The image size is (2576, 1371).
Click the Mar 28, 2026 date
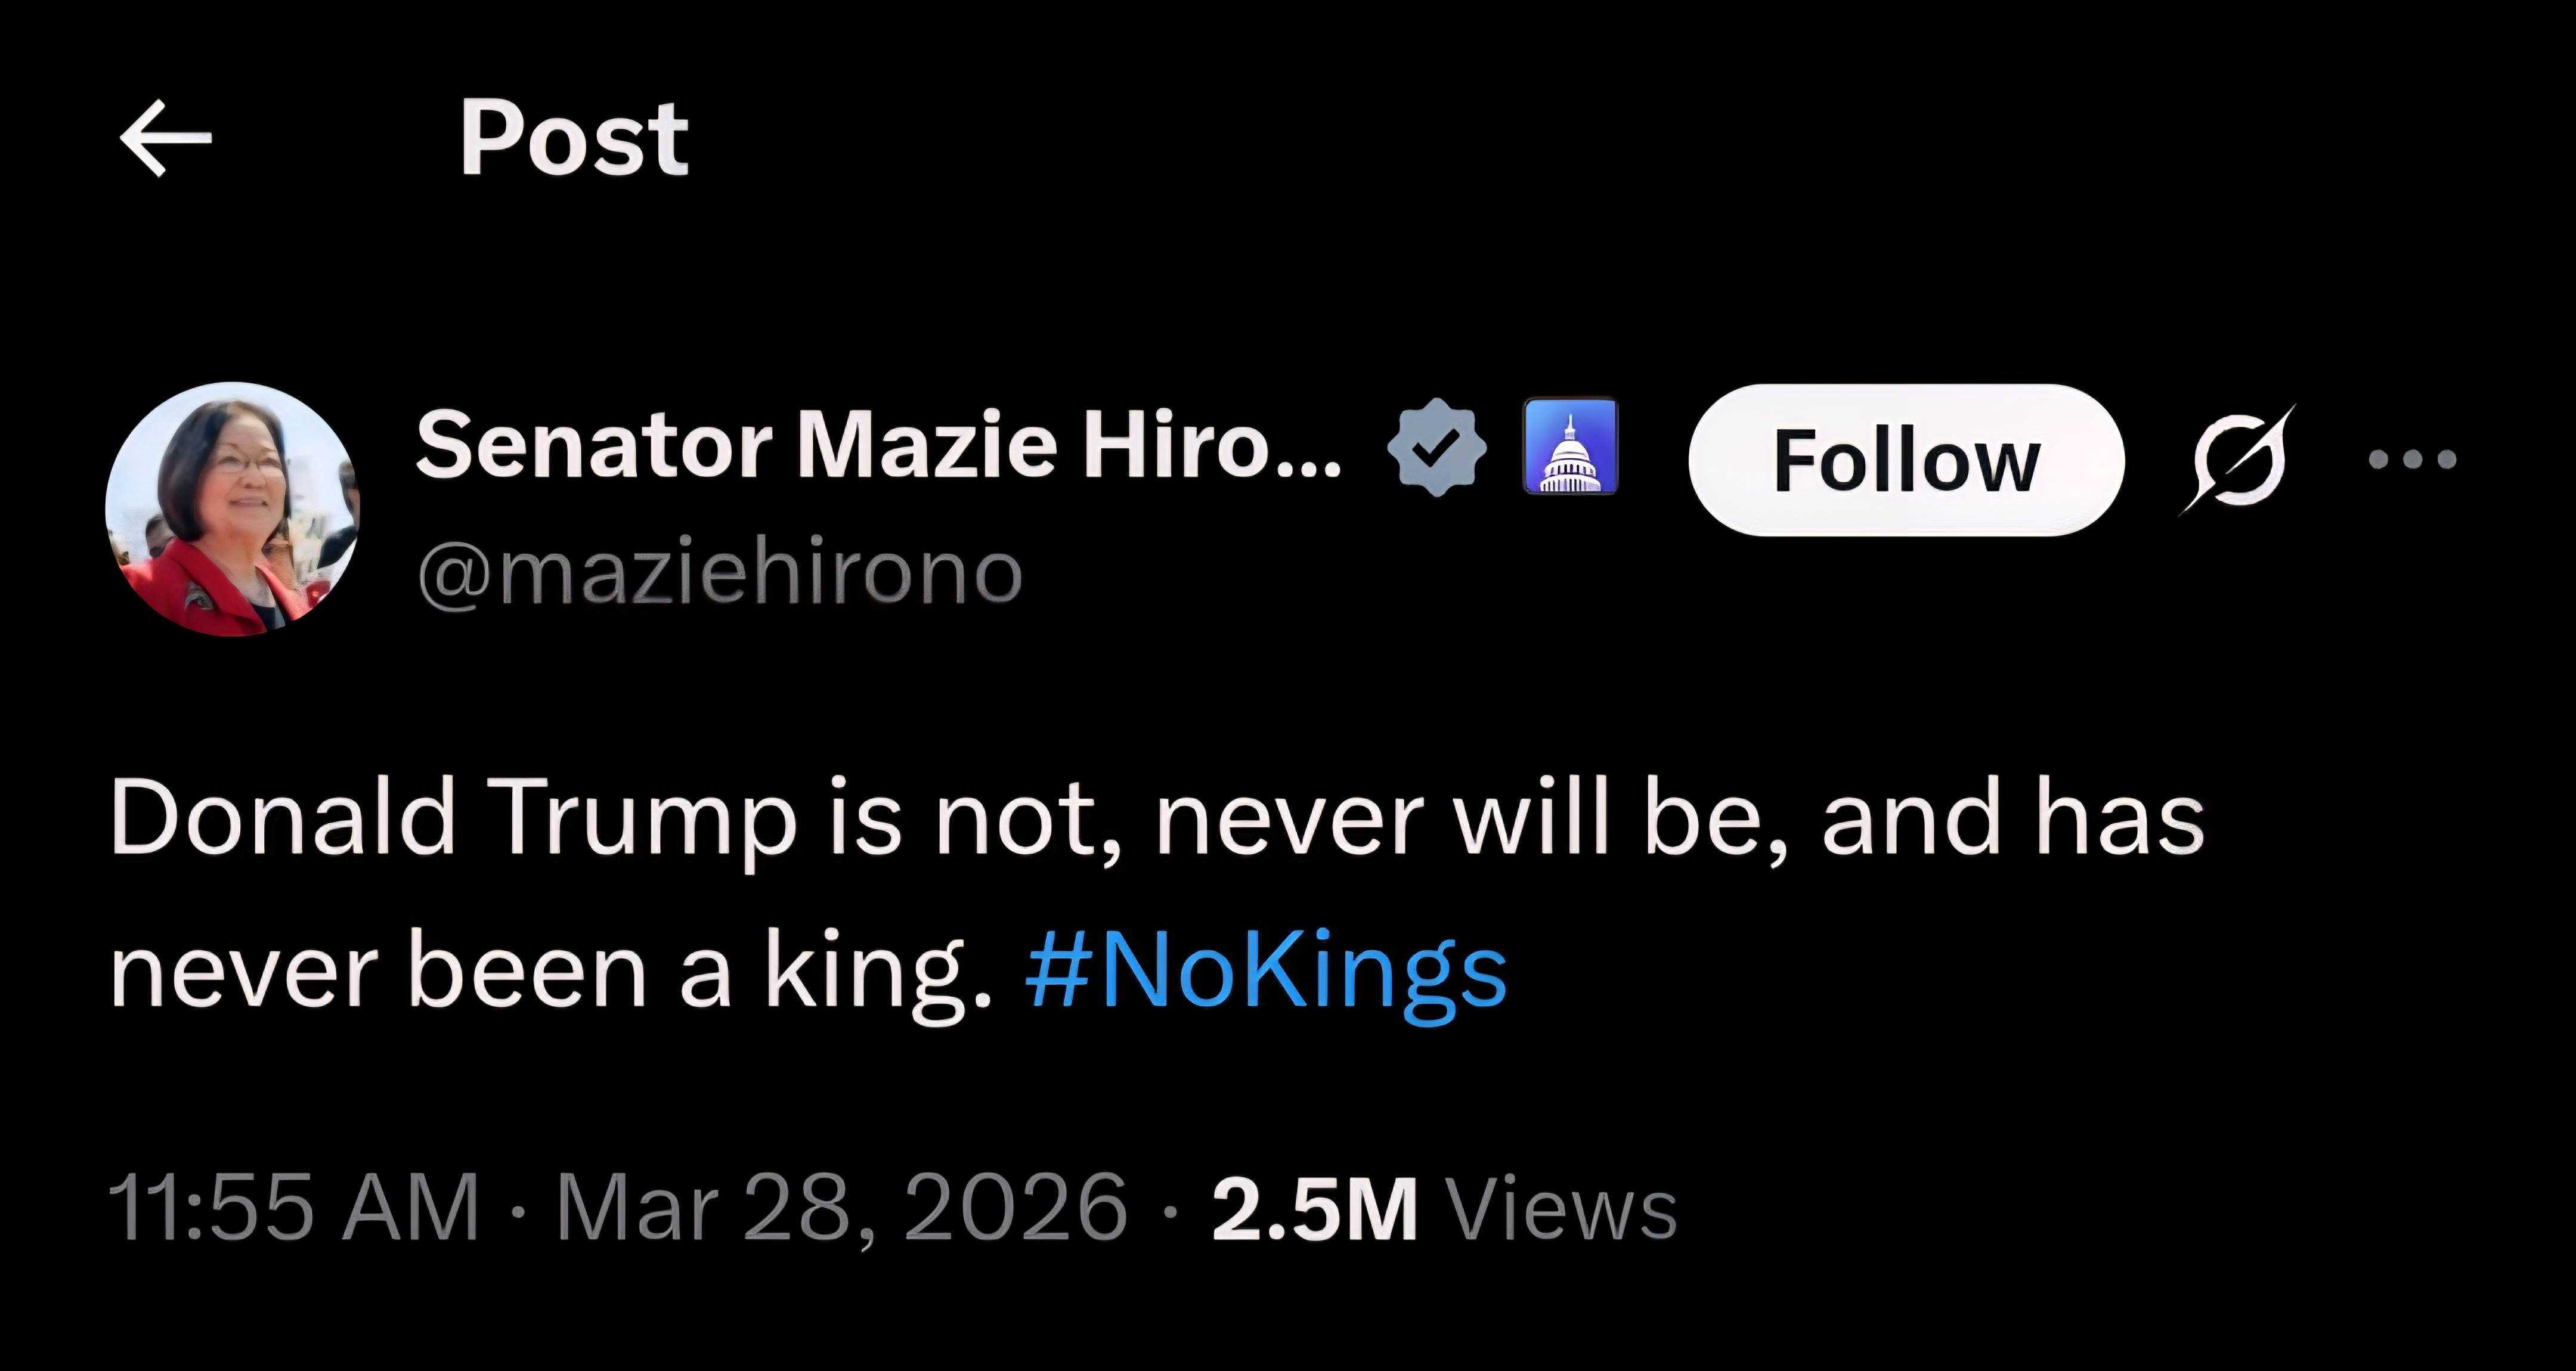pos(841,1208)
